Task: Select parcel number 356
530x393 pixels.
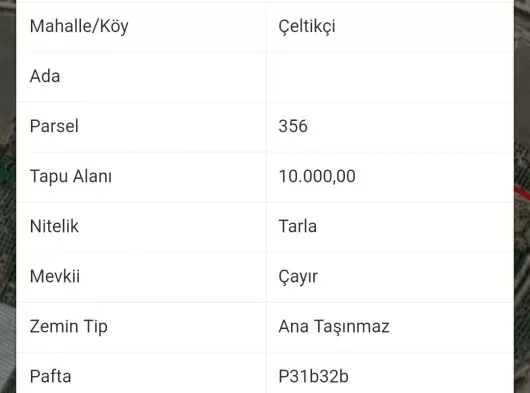Action: pyautogui.click(x=293, y=126)
